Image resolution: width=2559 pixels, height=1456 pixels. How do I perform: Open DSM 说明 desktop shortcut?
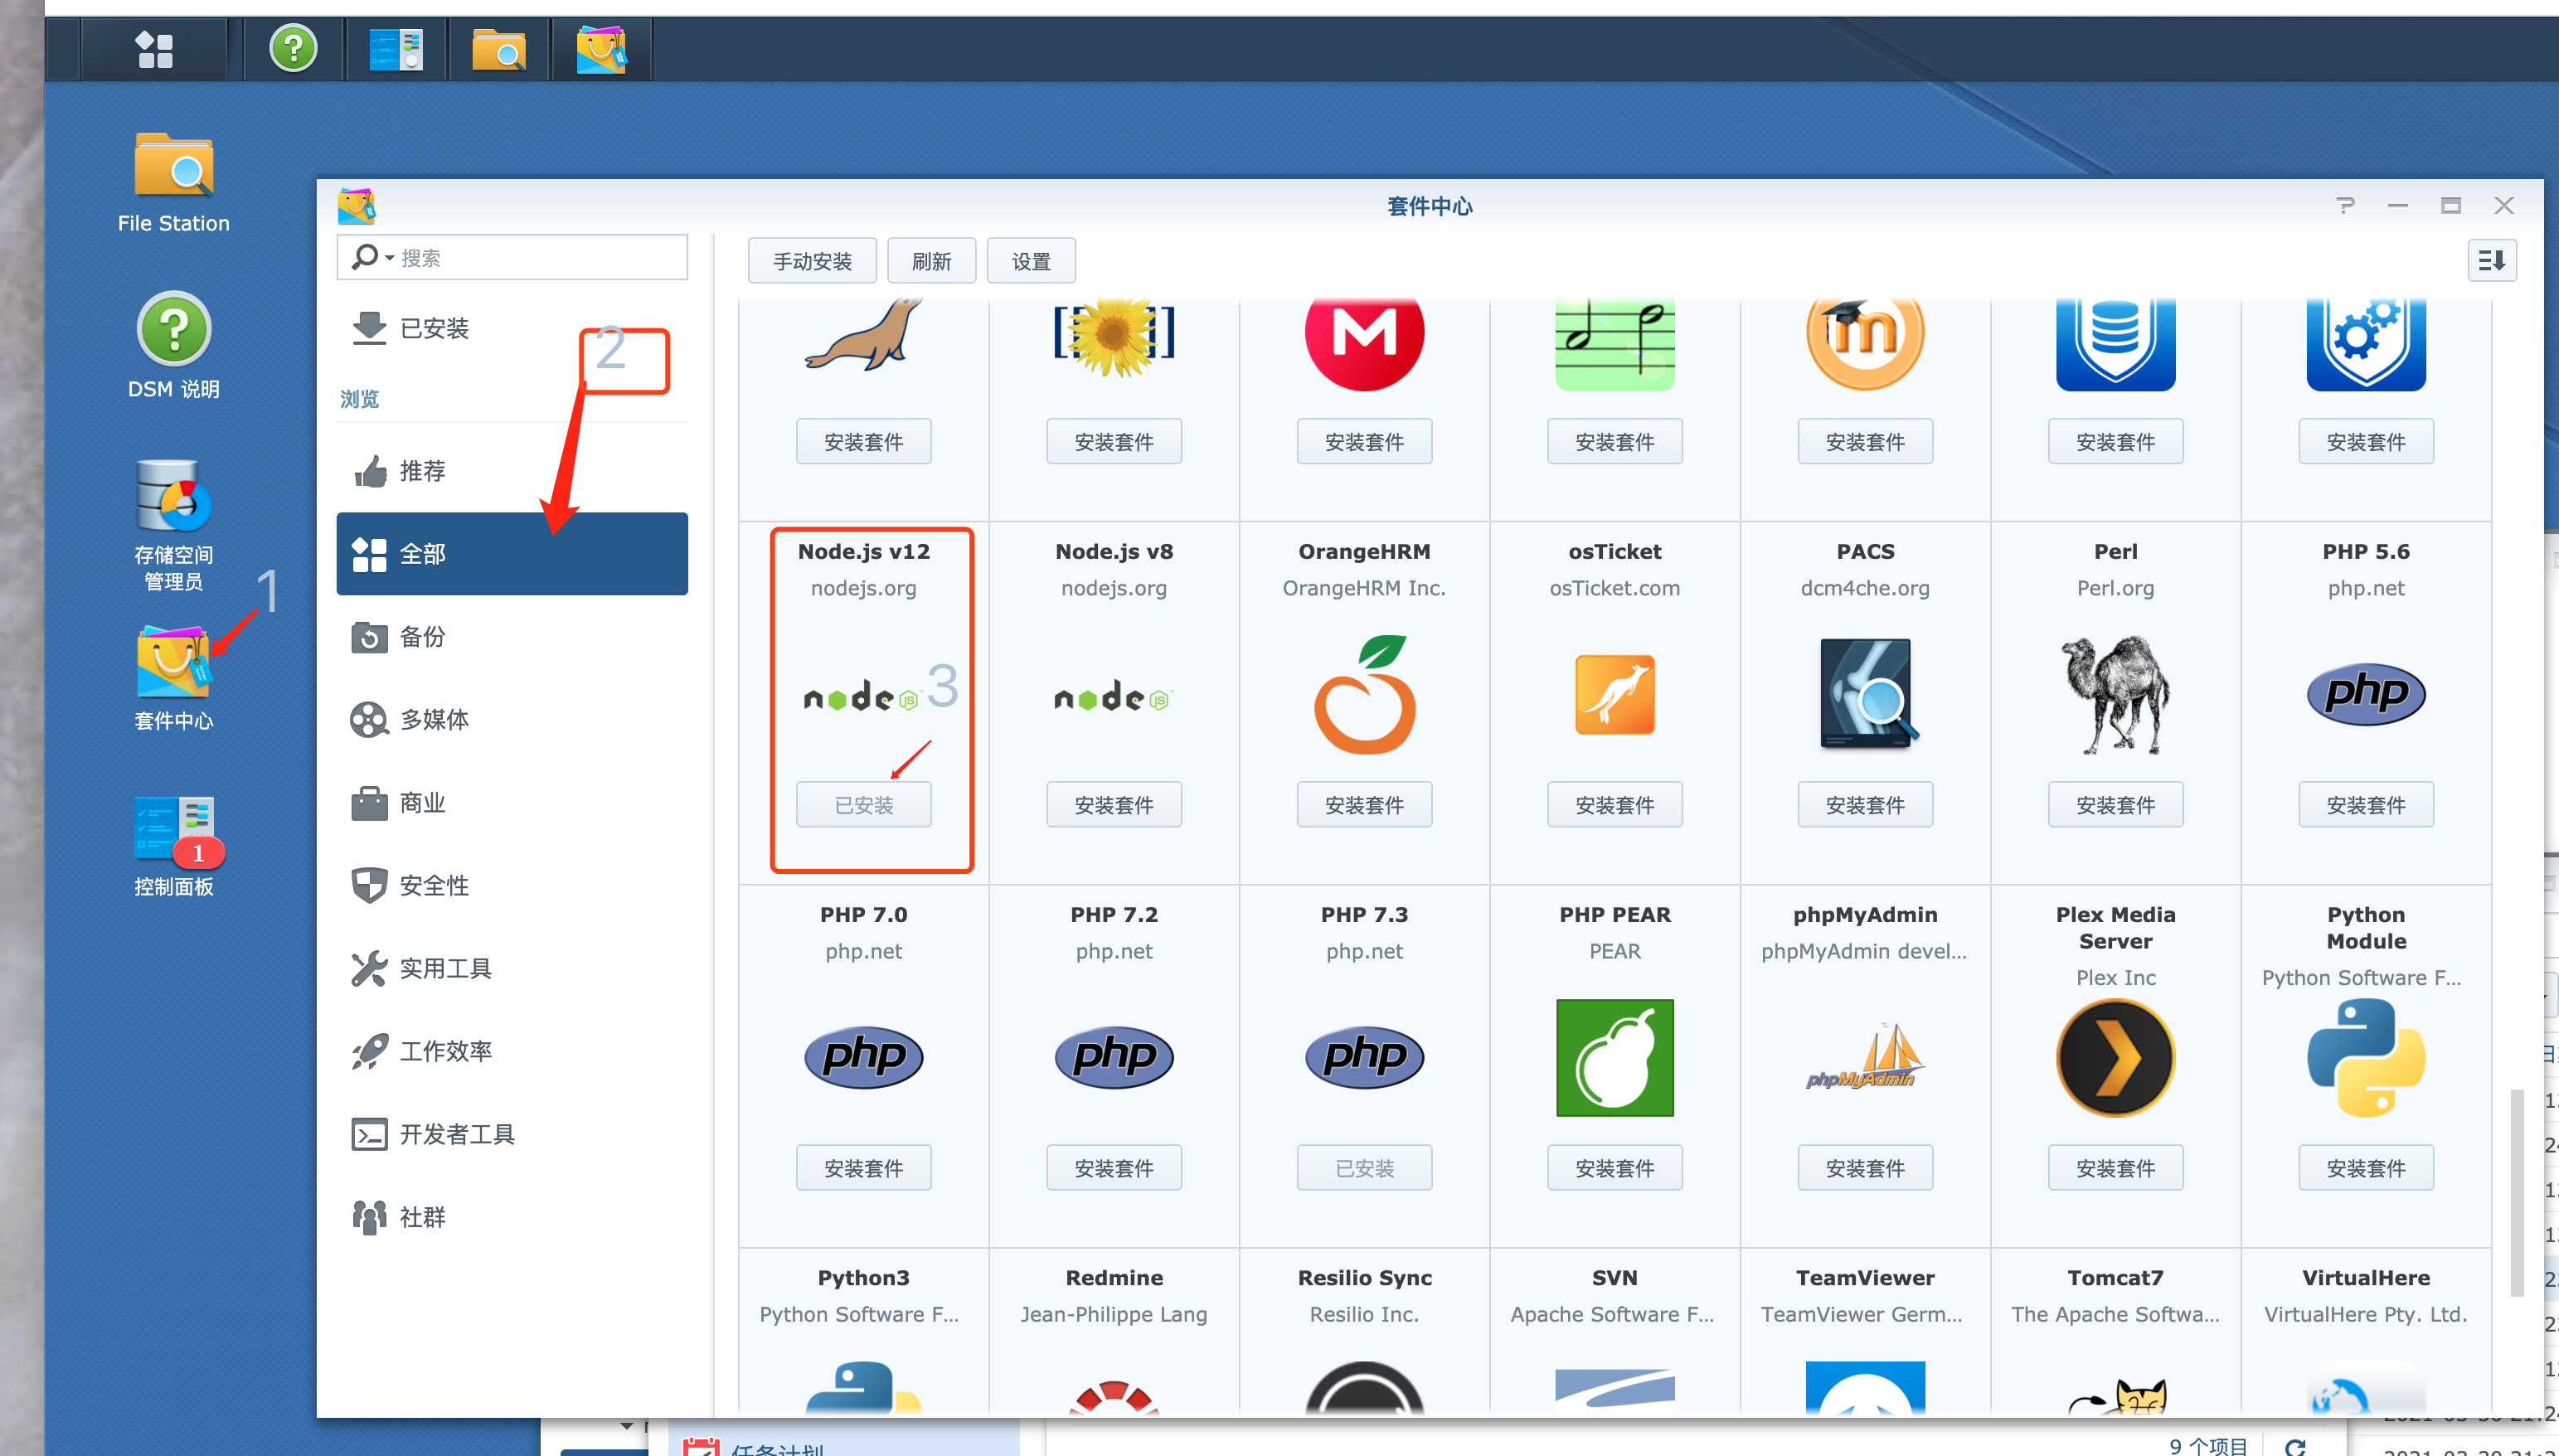pyautogui.click(x=173, y=345)
